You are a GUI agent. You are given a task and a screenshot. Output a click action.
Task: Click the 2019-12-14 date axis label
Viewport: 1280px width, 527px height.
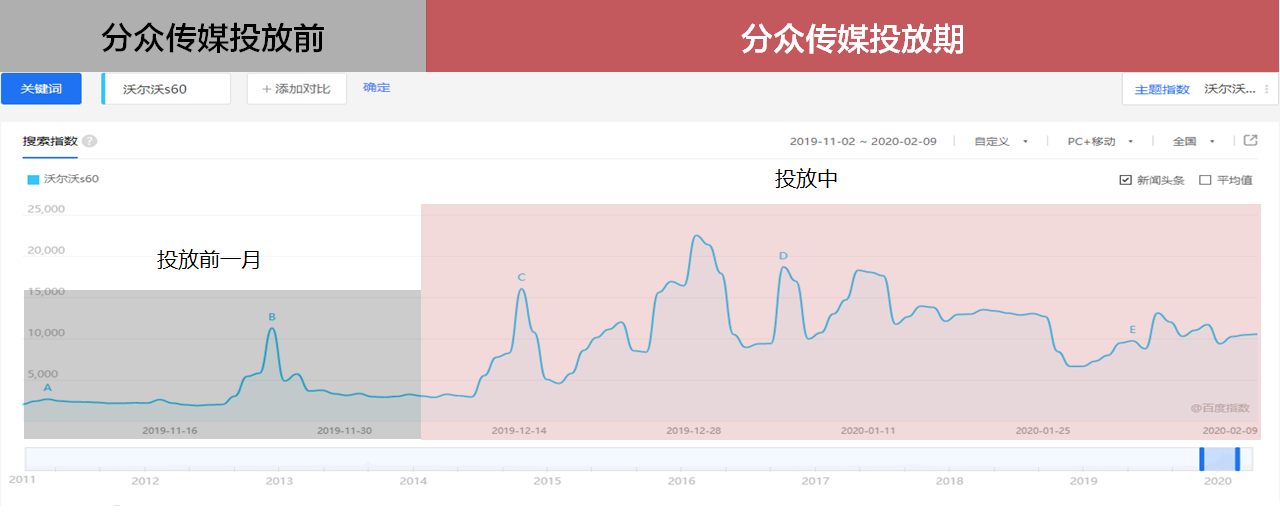click(x=519, y=430)
